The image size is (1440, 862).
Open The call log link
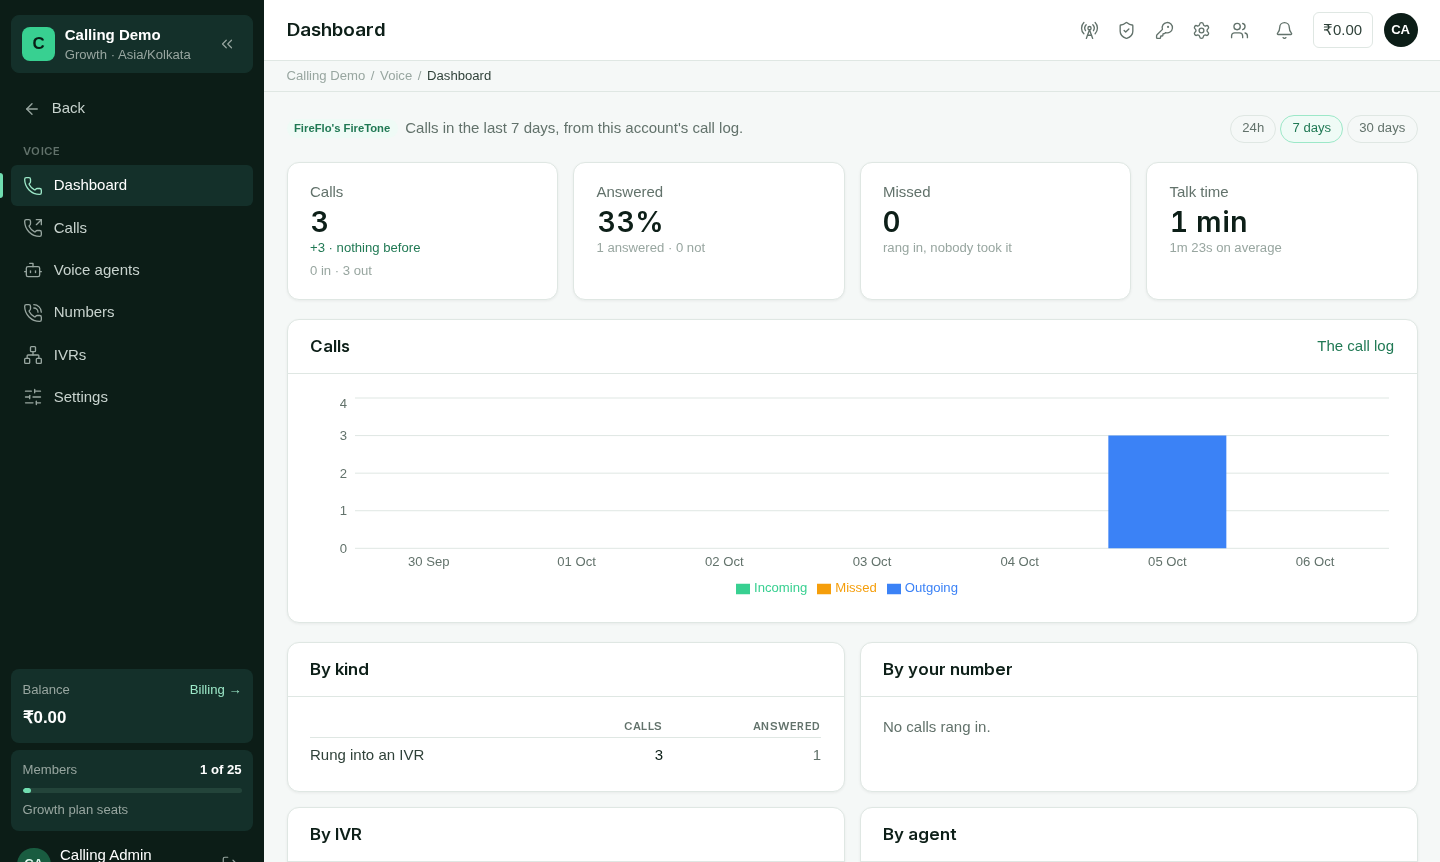(1355, 346)
